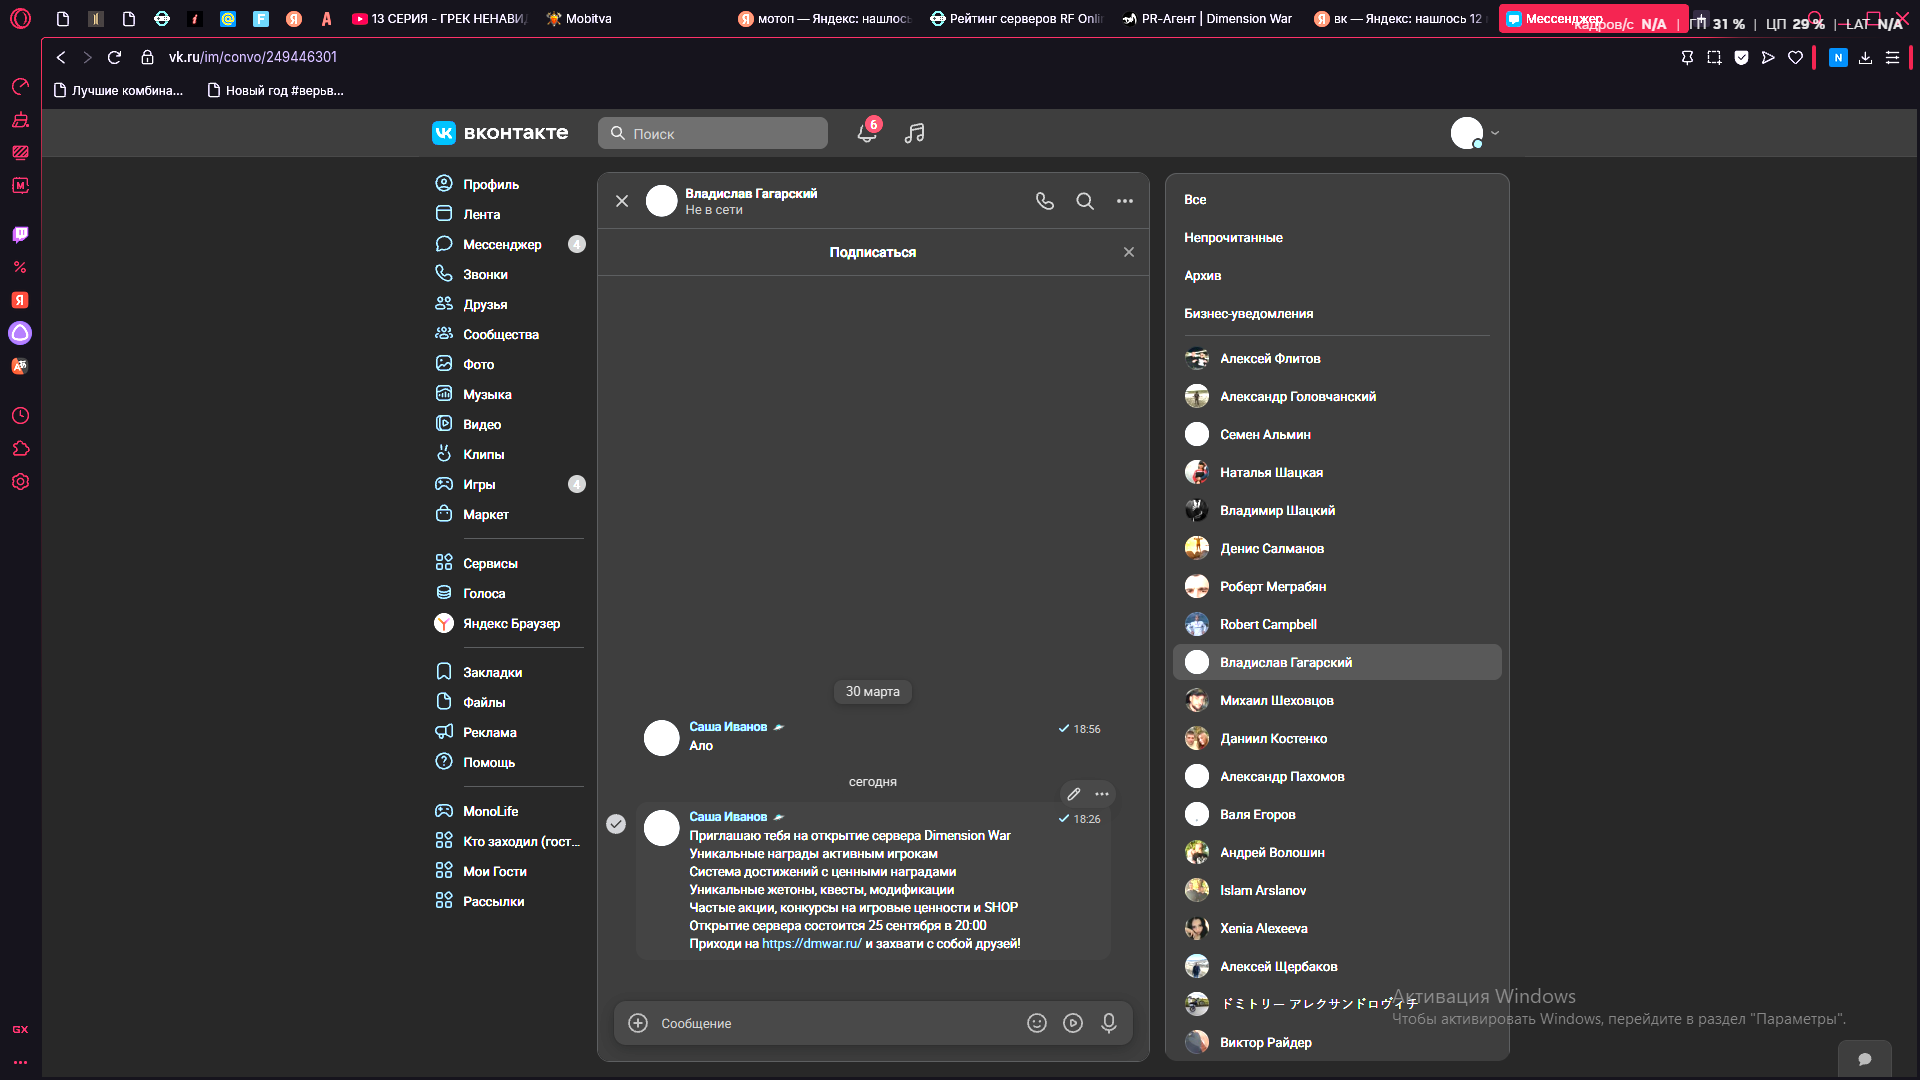Open the emoji picker

1037,1023
